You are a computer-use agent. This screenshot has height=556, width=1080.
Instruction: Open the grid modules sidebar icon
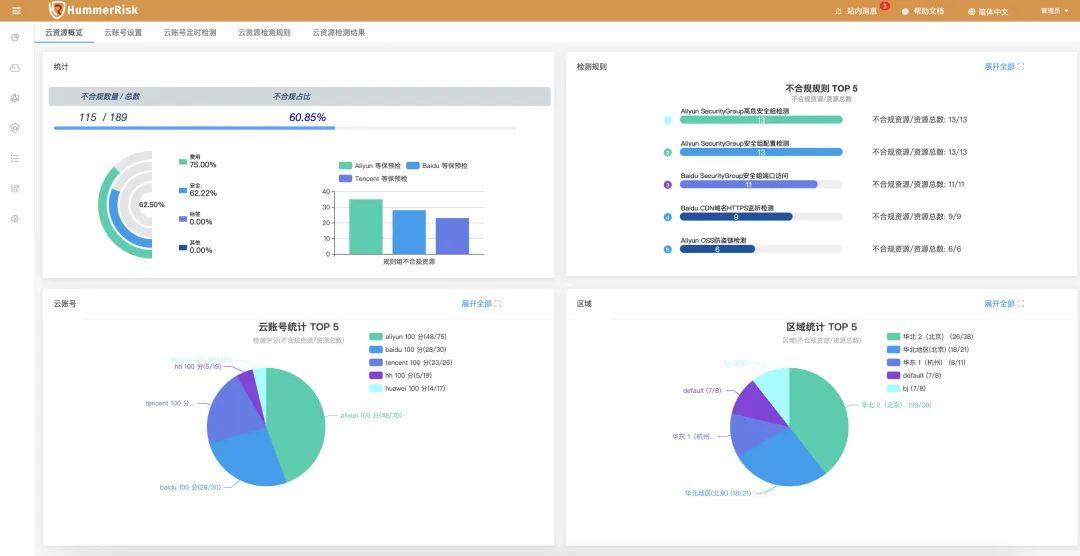15,188
